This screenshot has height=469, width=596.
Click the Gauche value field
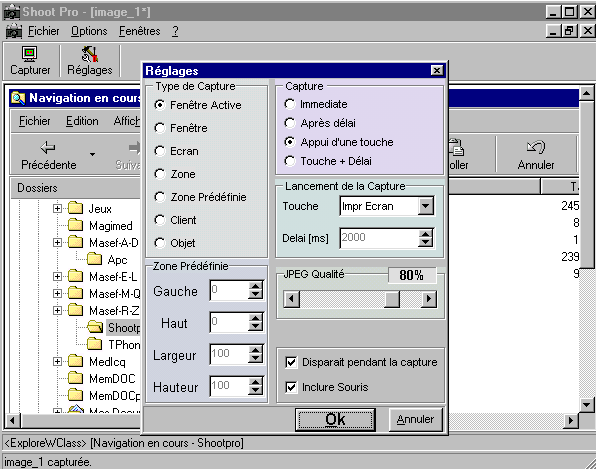[229, 291]
